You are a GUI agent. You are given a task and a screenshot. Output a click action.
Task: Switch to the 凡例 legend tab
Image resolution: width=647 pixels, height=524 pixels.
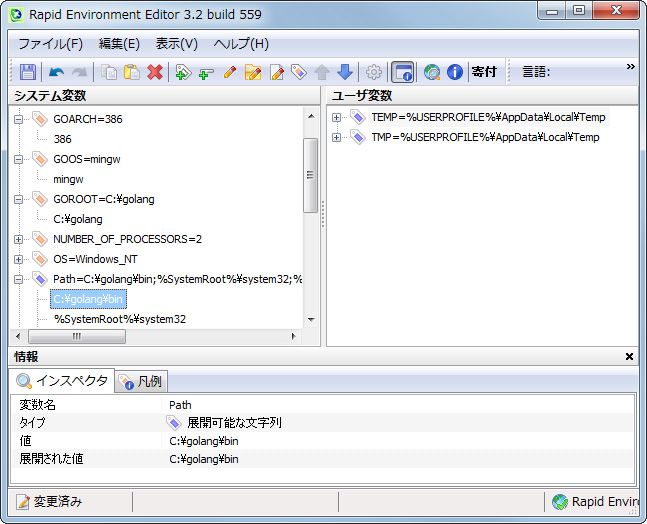coord(142,382)
